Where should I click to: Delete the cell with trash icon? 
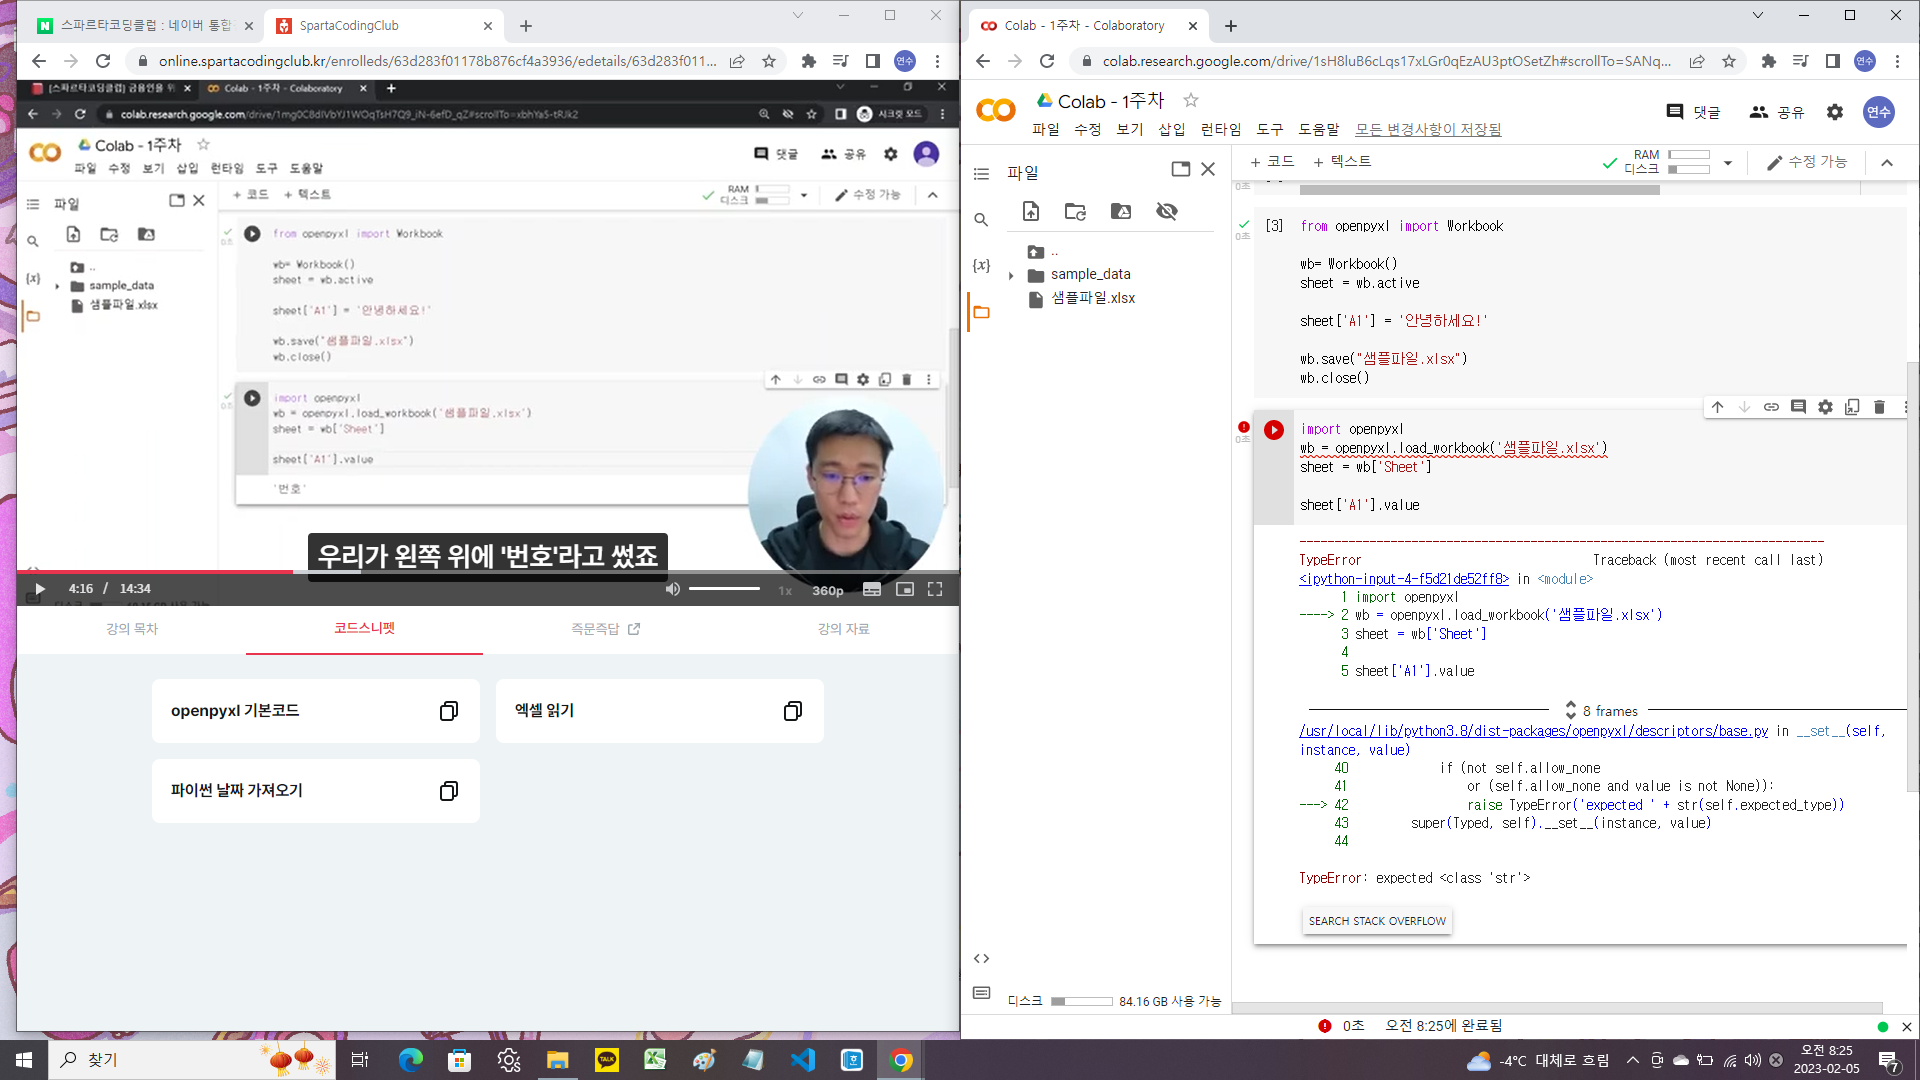pyautogui.click(x=1879, y=407)
